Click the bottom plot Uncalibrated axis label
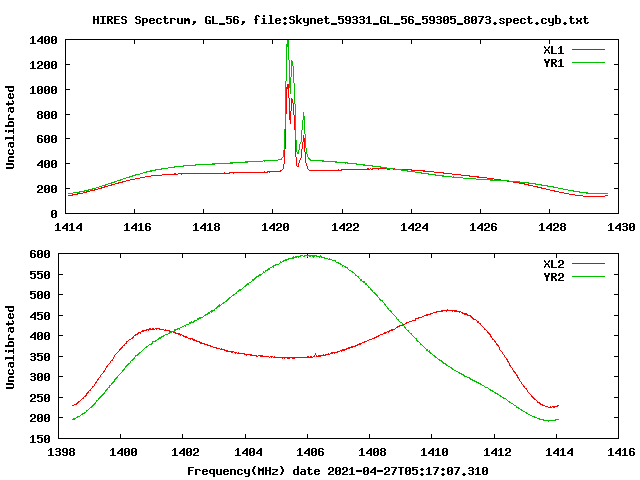This screenshot has height=480, width=640. pos(10,347)
